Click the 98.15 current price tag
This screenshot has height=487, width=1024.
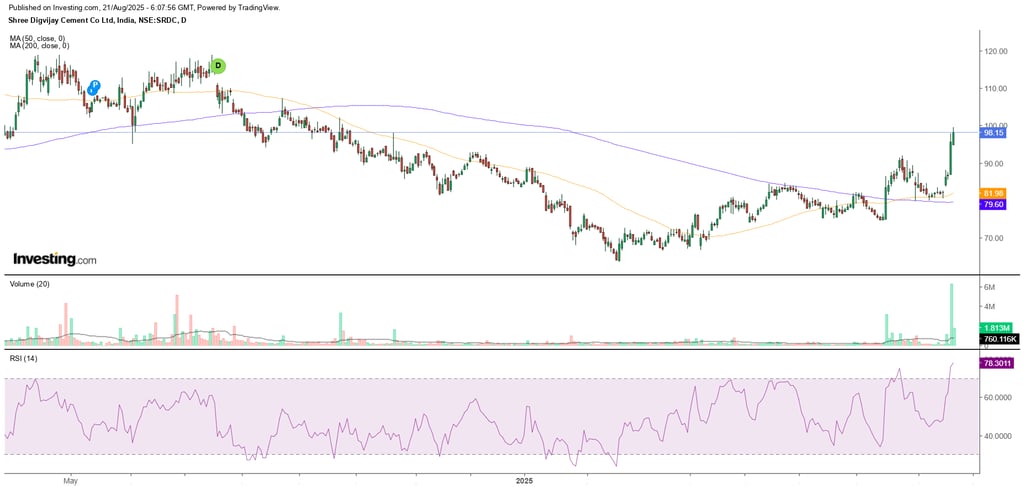coord(993,133)
